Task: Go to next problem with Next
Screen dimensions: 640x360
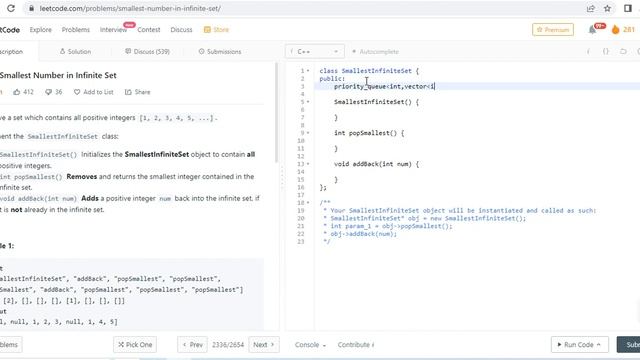Action: pyautogui.click(x=264, y=344)
